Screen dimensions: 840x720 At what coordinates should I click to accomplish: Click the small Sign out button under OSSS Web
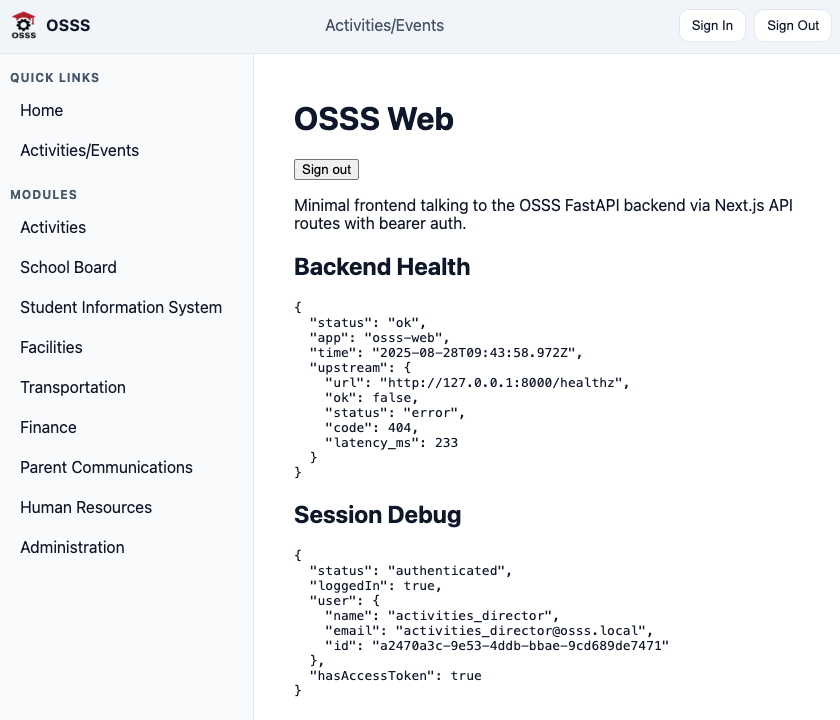click(326, 169)
